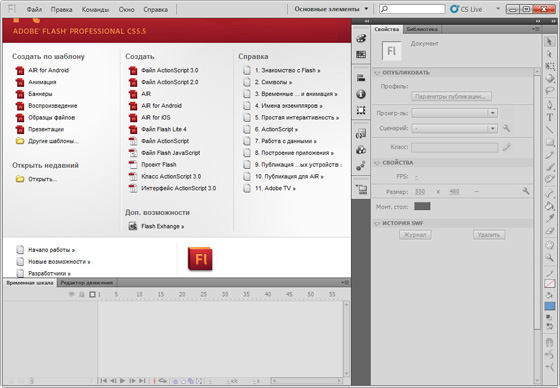
Task: Select the Line tool
Action: (549, 130)
